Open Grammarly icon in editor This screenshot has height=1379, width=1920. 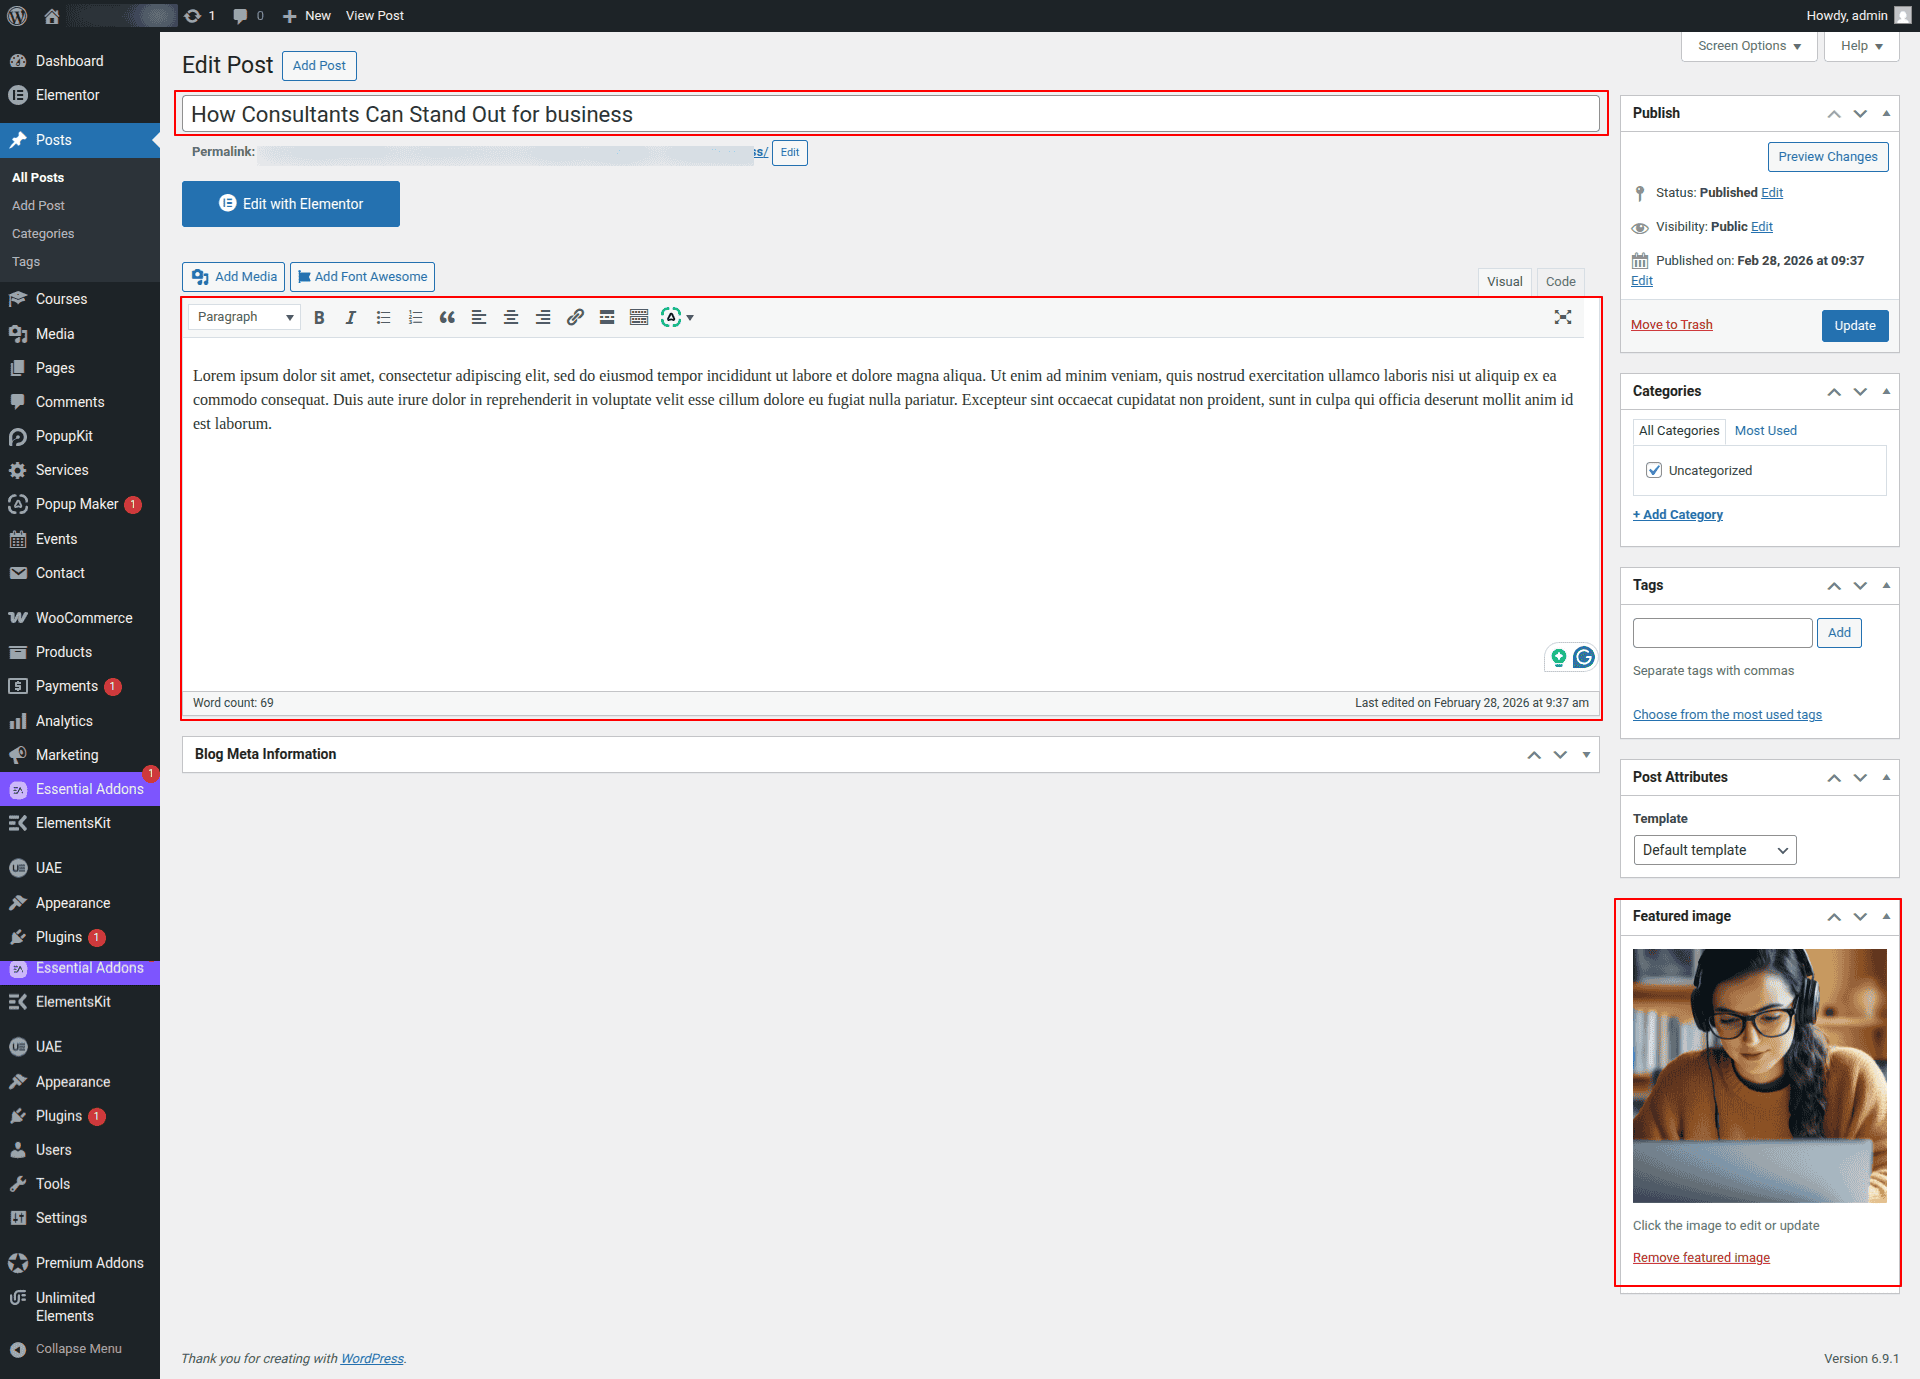(1584, 657)
